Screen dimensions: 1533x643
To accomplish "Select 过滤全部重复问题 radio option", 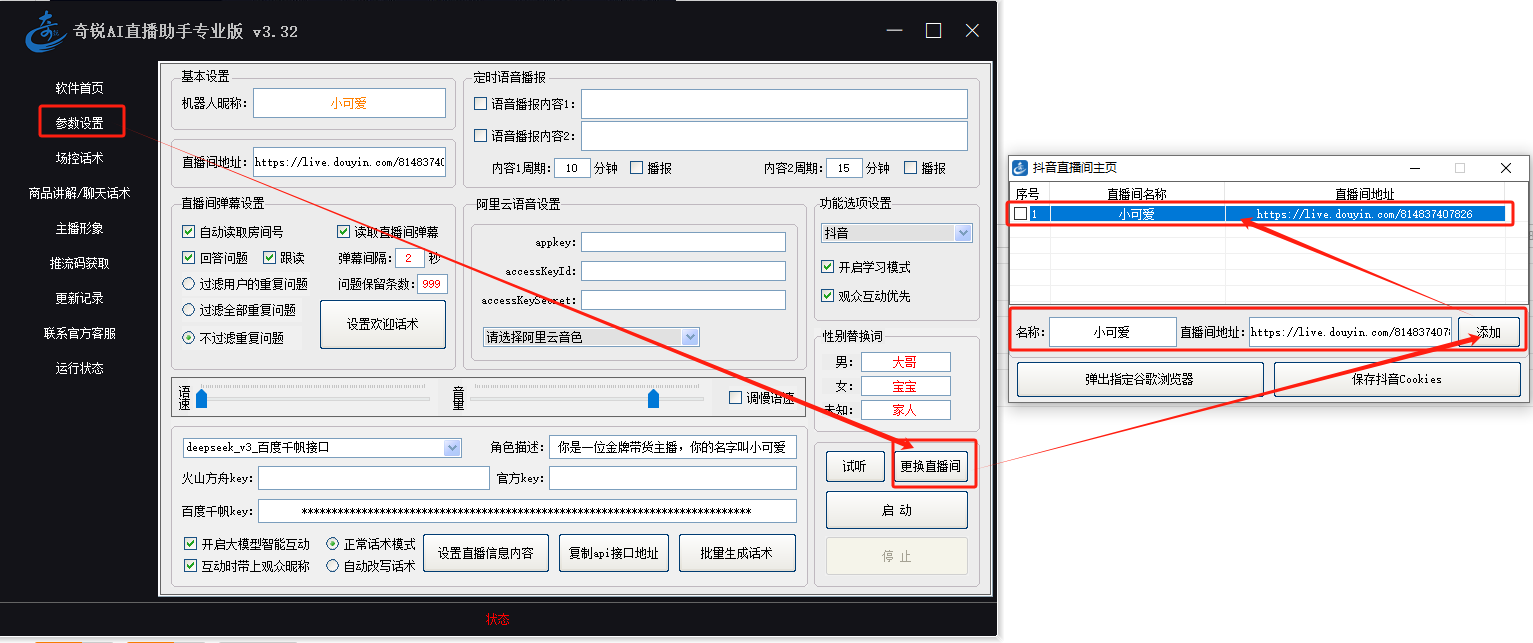I will [x=188, y=310].
